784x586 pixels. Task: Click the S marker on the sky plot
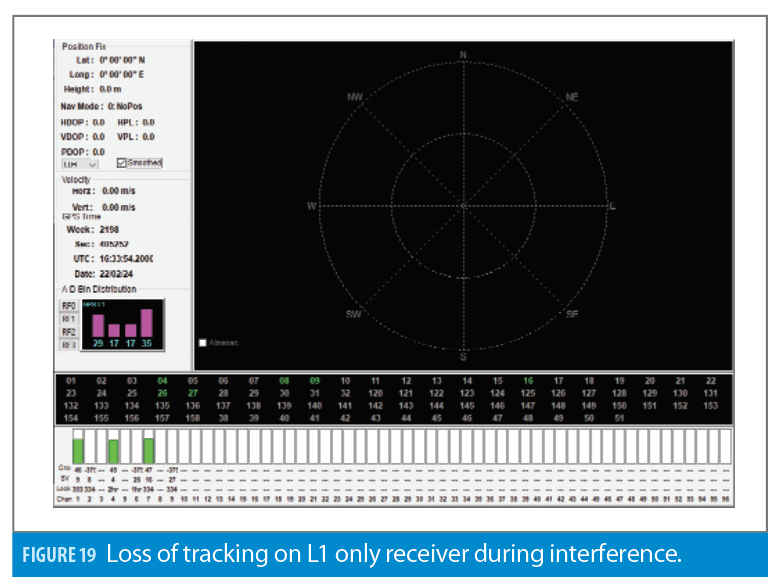[463, 355]
